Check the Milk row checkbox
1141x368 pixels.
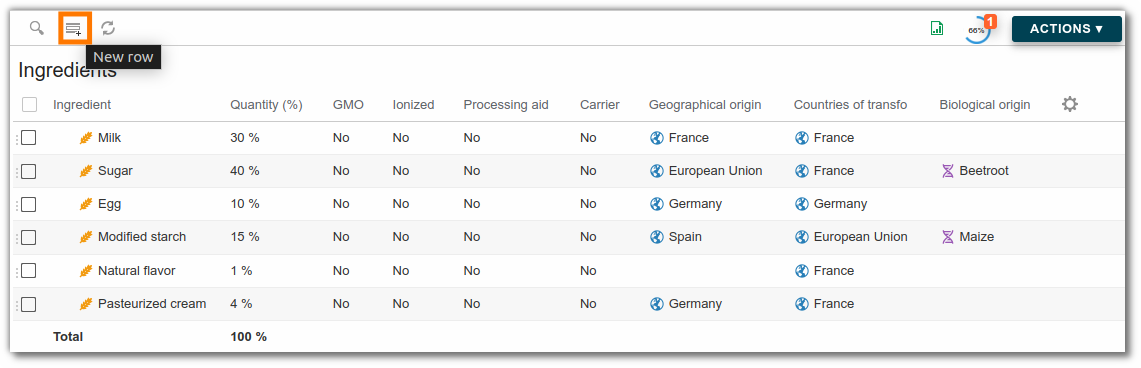click(x=28, y=137)
